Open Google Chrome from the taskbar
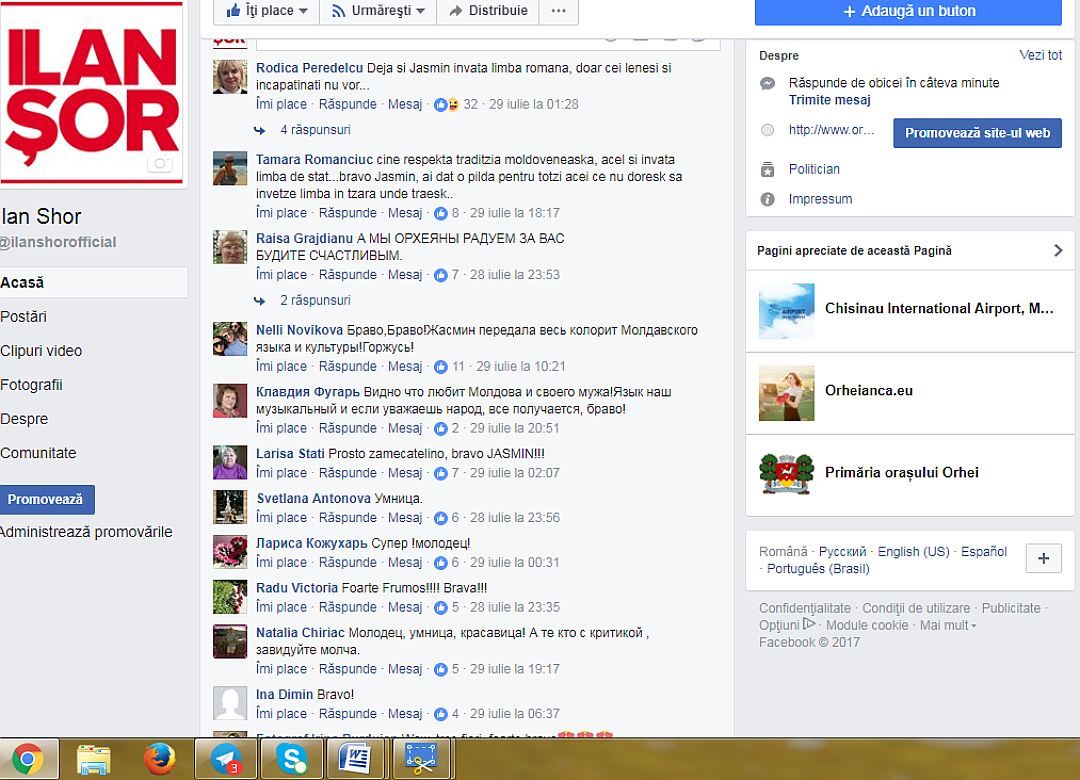1080x780 pixels. point(28,759)
